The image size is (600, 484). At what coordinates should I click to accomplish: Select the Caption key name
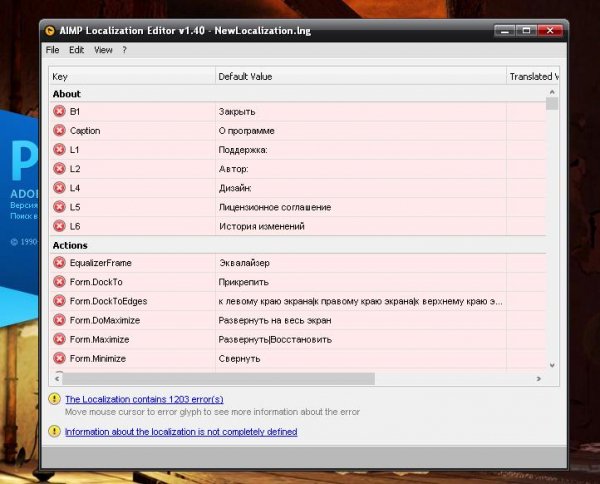[x=85, y=130]
